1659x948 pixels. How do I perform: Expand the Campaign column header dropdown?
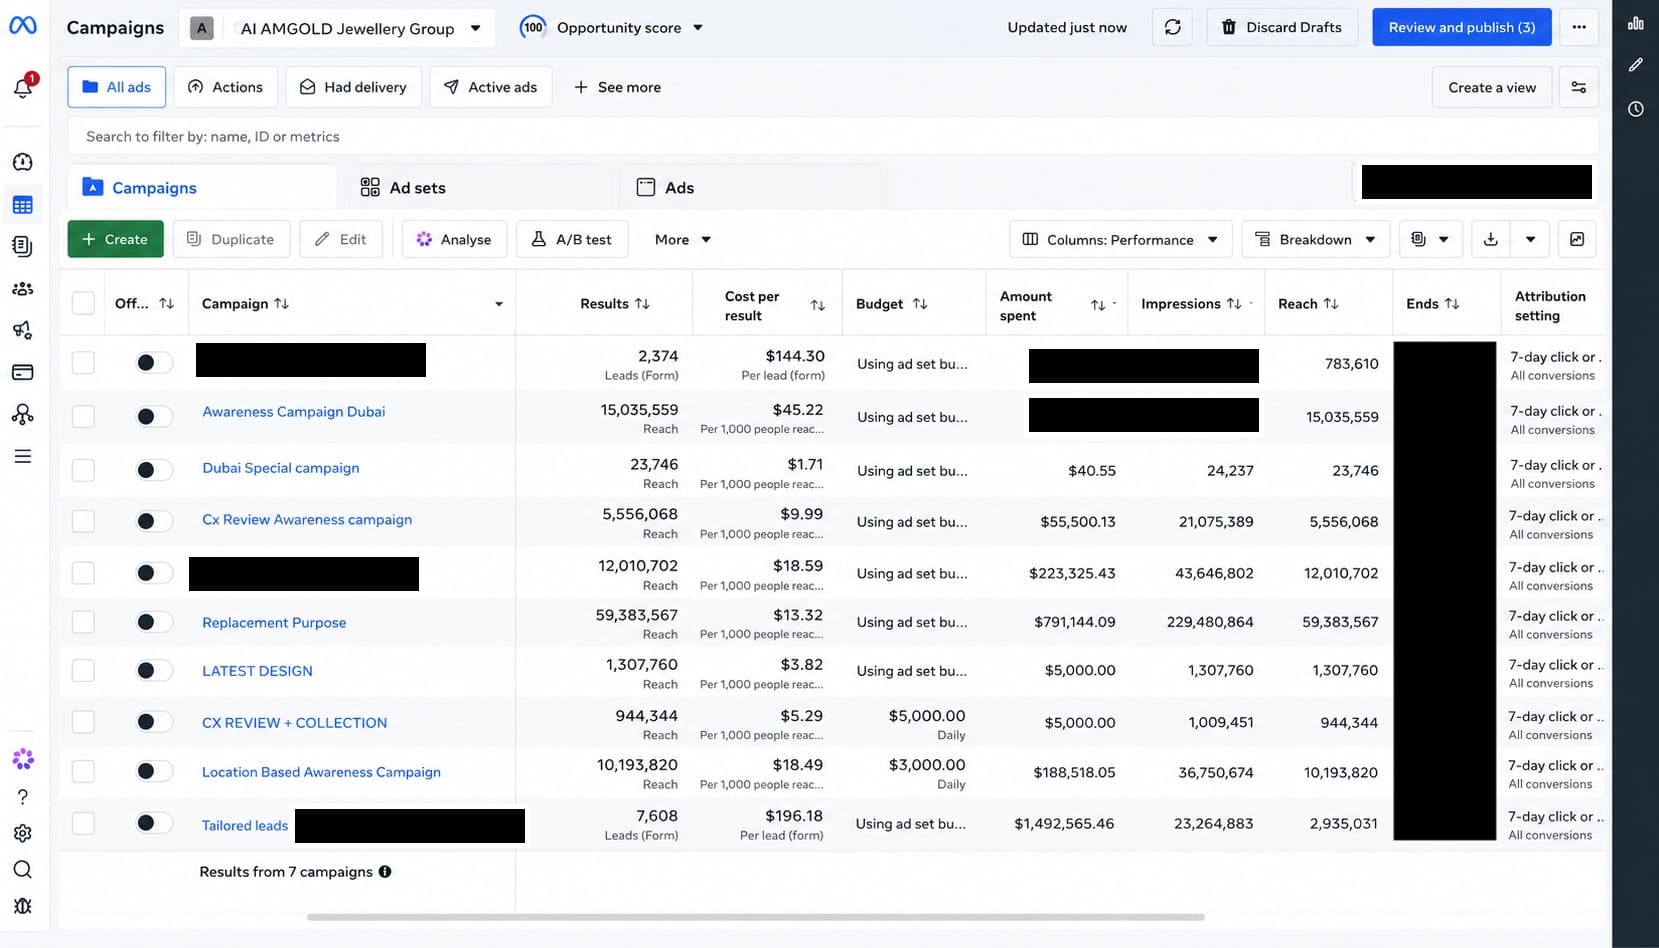[x=499, y=304]
